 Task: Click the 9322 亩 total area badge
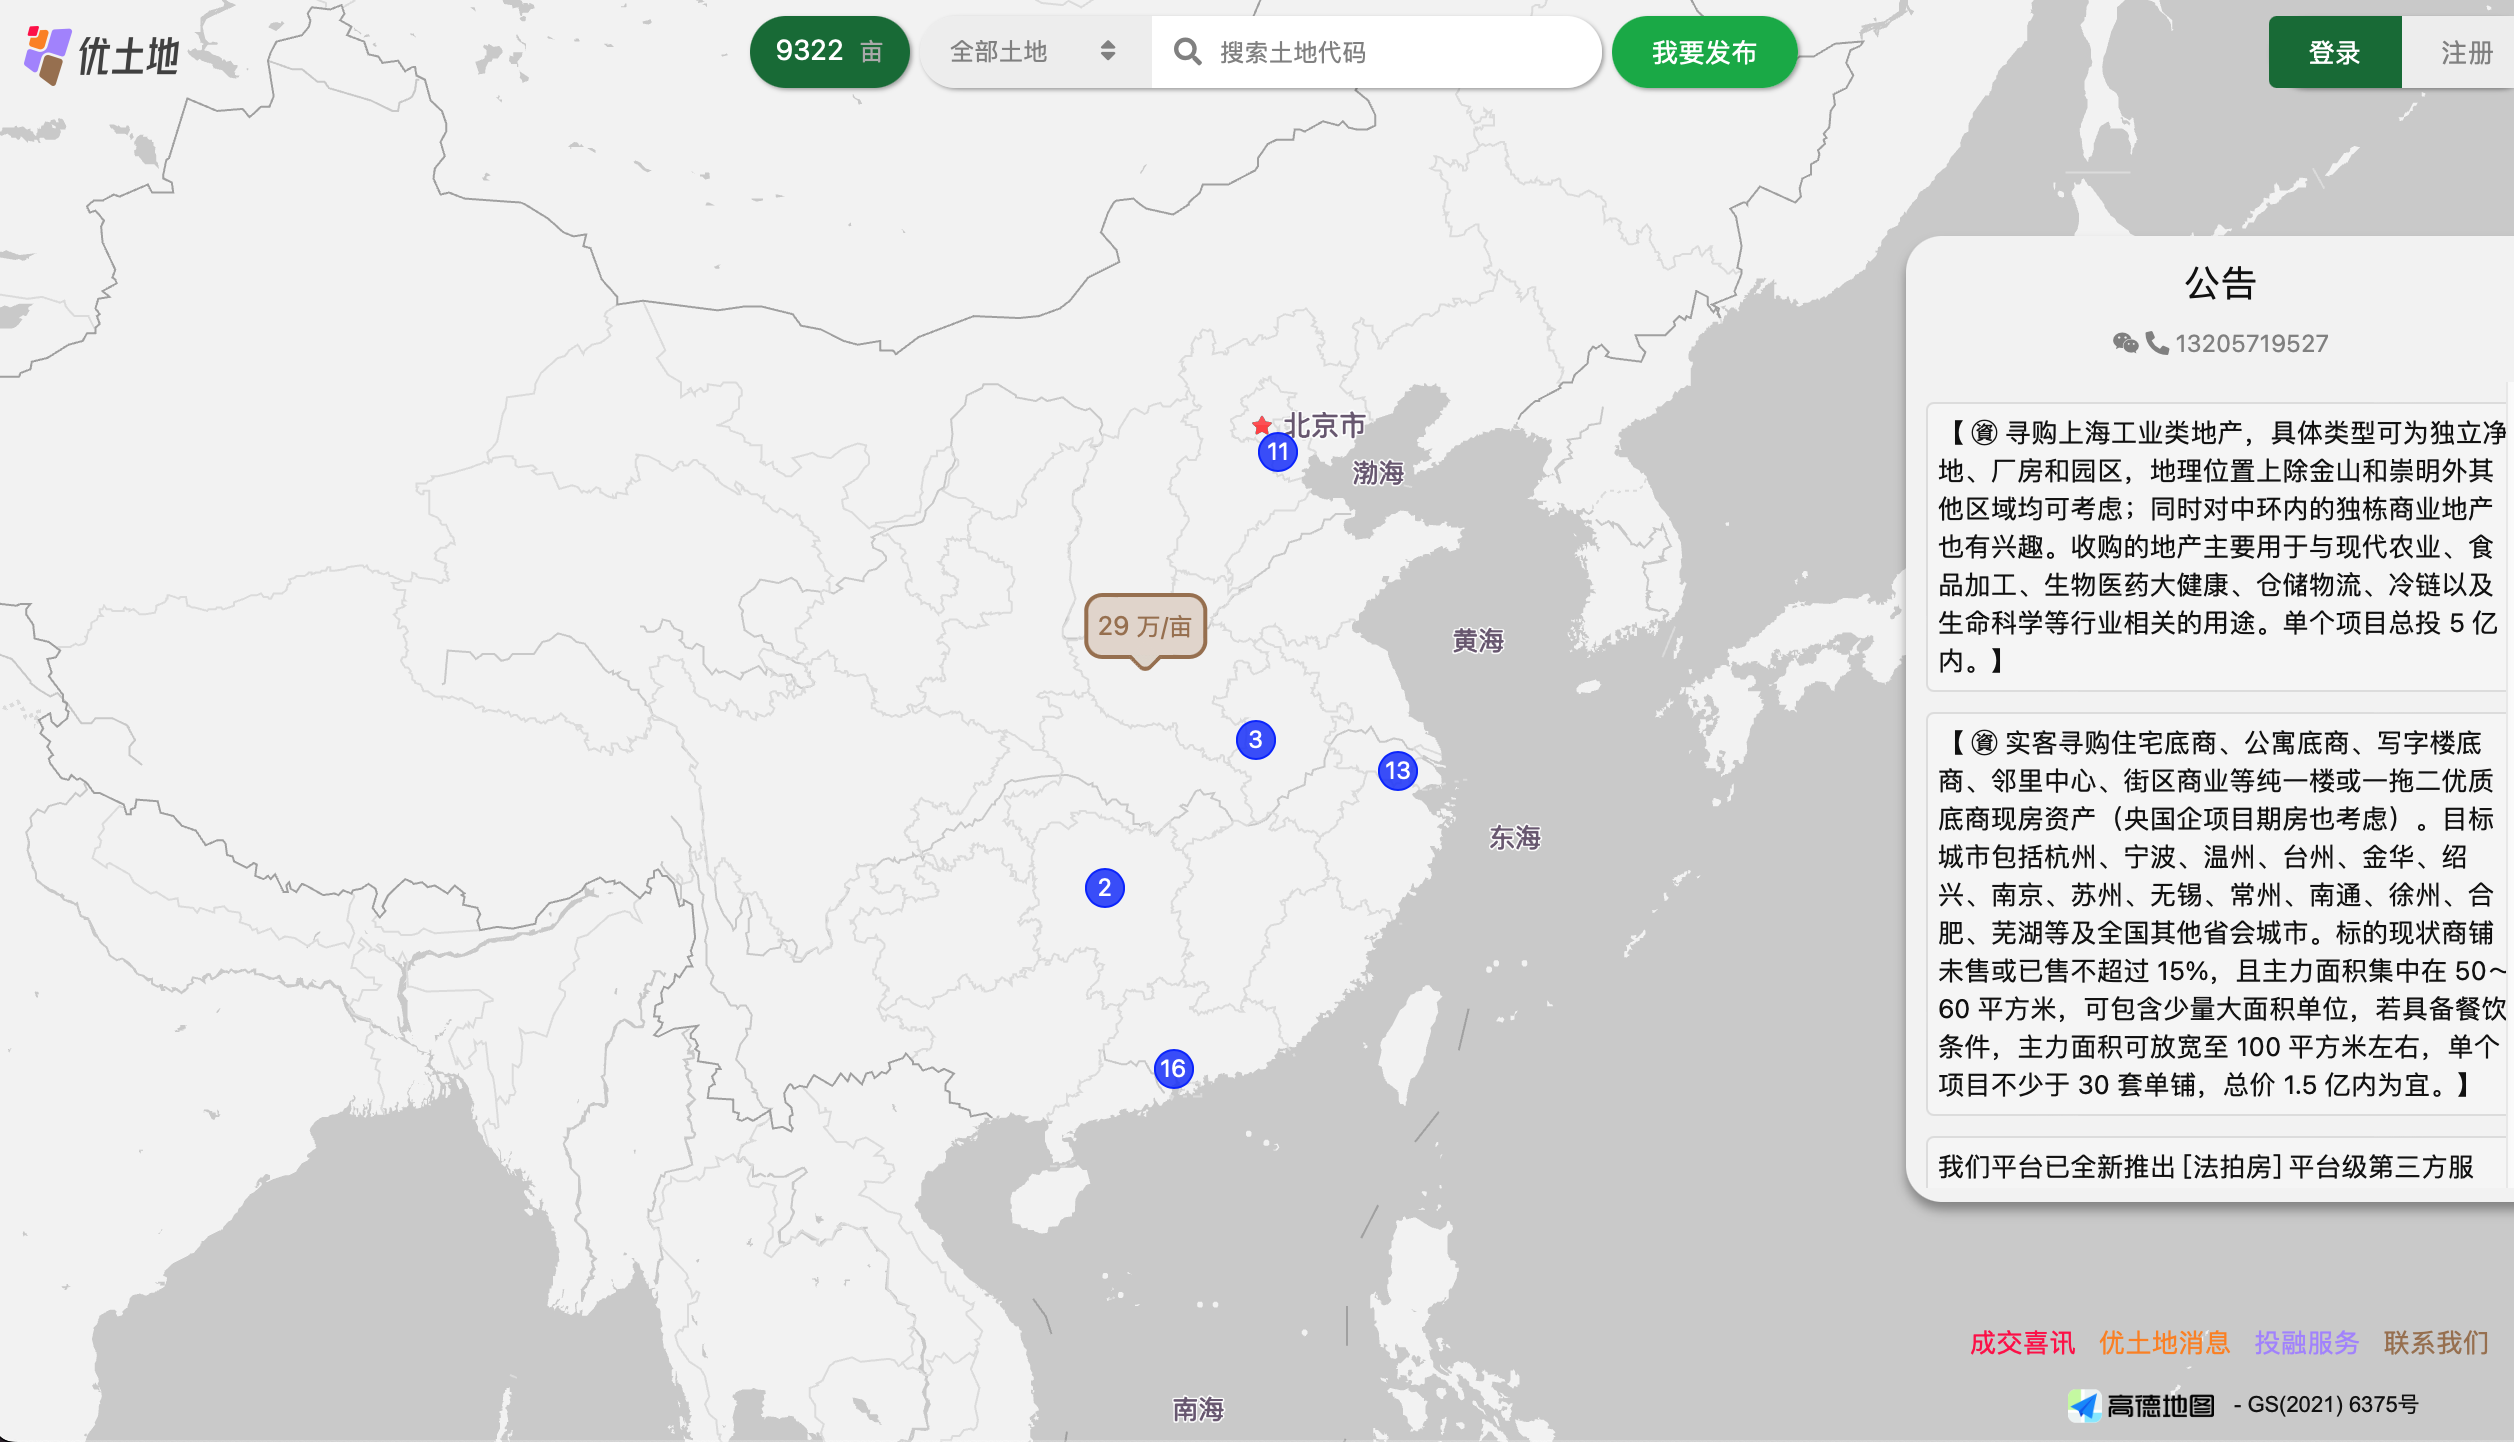point(829,52)
